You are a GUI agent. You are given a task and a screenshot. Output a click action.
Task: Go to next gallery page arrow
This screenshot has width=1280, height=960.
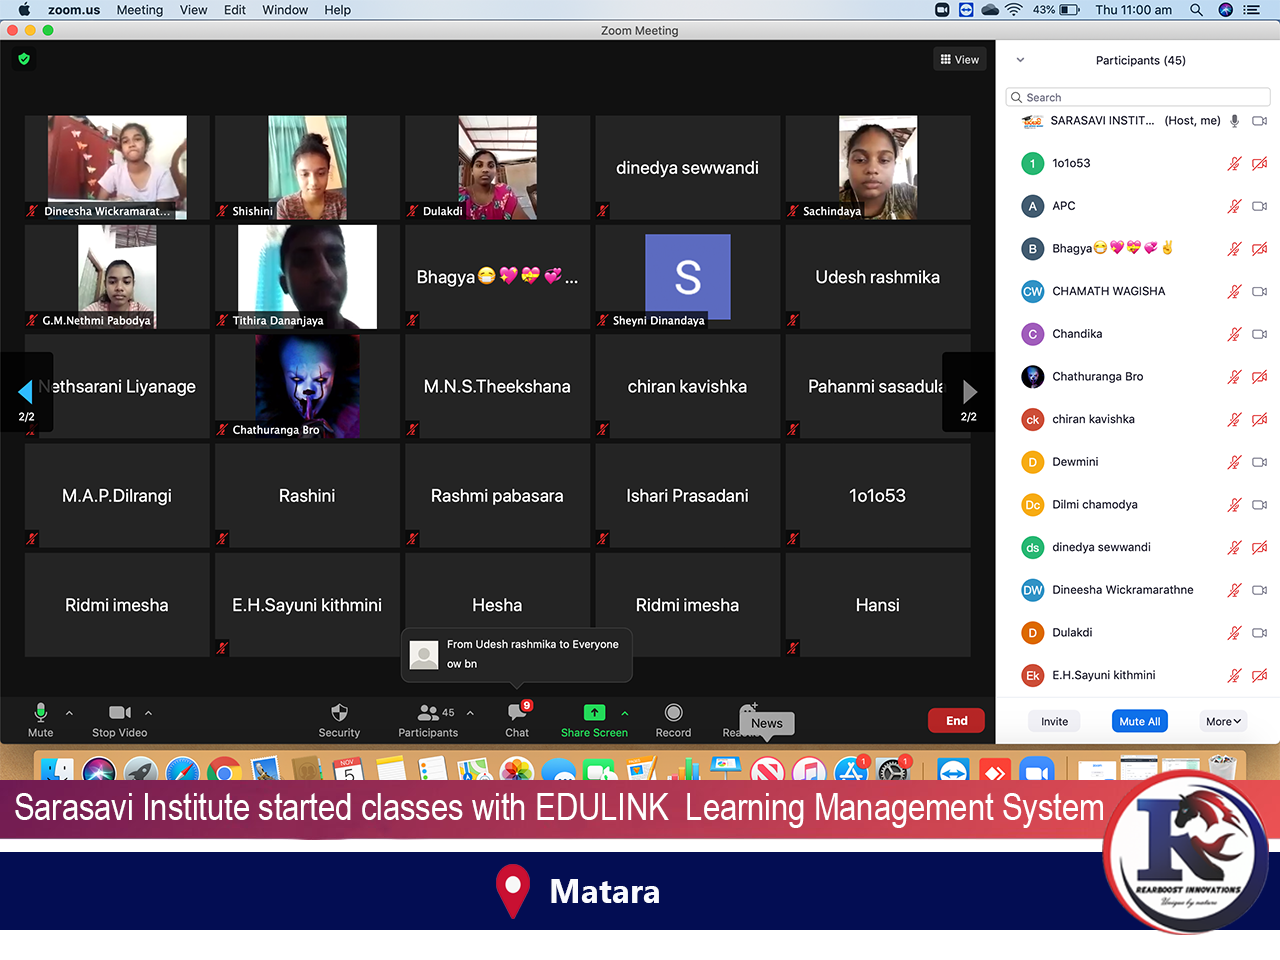[x=969, y=392]
